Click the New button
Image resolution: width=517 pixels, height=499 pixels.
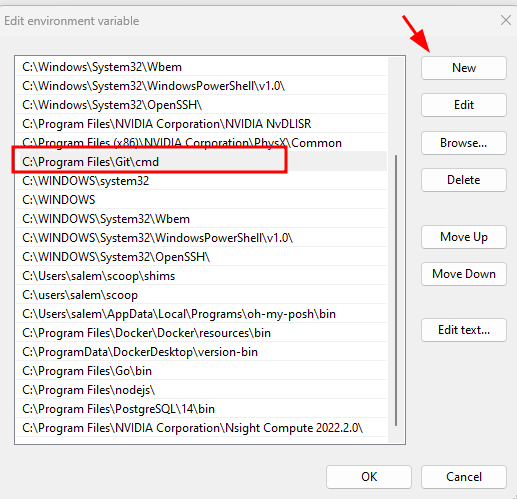(464, 68)
